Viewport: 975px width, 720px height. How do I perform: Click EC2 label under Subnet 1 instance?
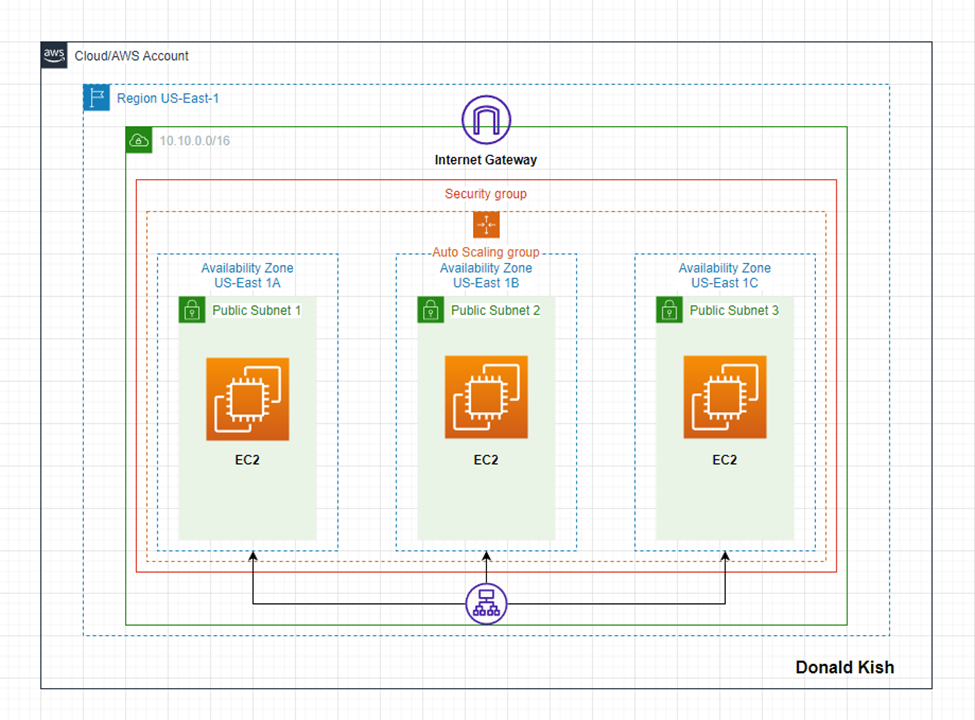pyautogui.click(x=247, y=460)
